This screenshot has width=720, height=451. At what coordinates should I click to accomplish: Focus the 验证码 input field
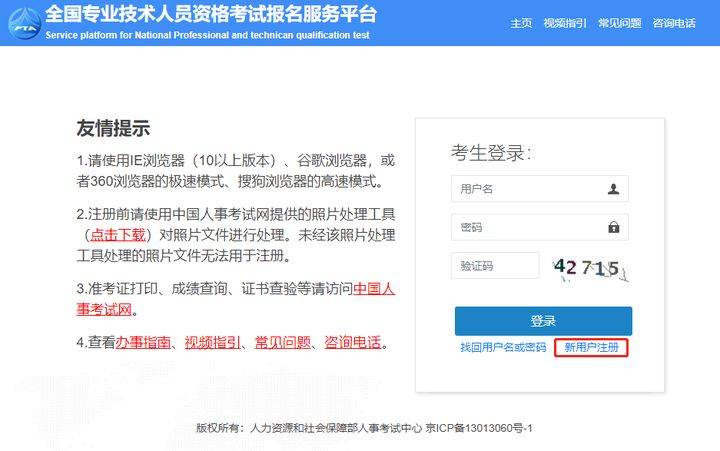point(495,265)
